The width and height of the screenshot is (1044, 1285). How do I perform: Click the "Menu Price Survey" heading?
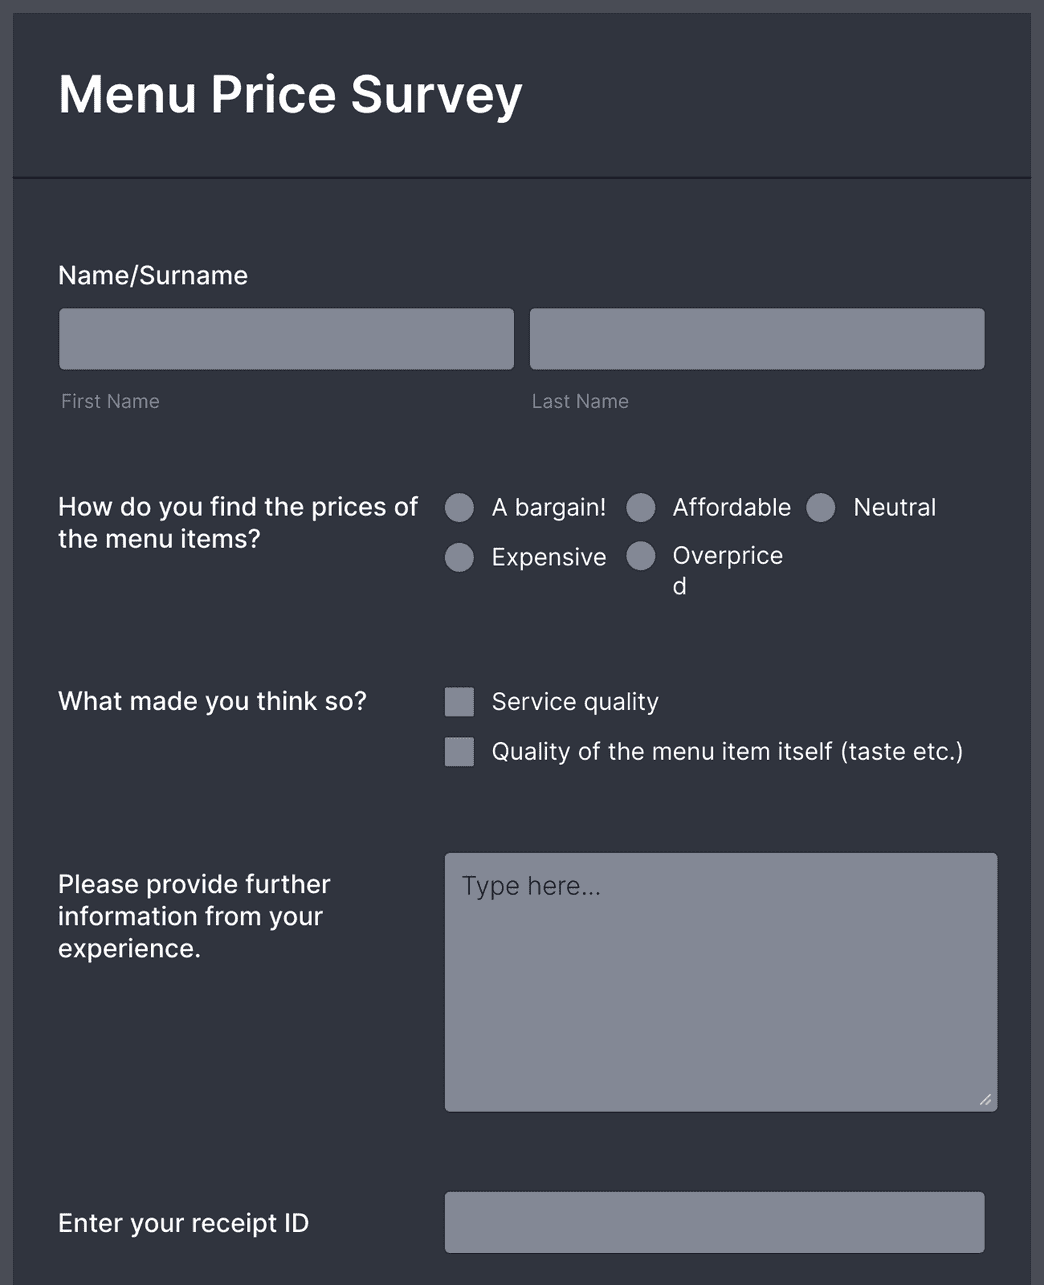pyautogui.click(x=289, y=93)
